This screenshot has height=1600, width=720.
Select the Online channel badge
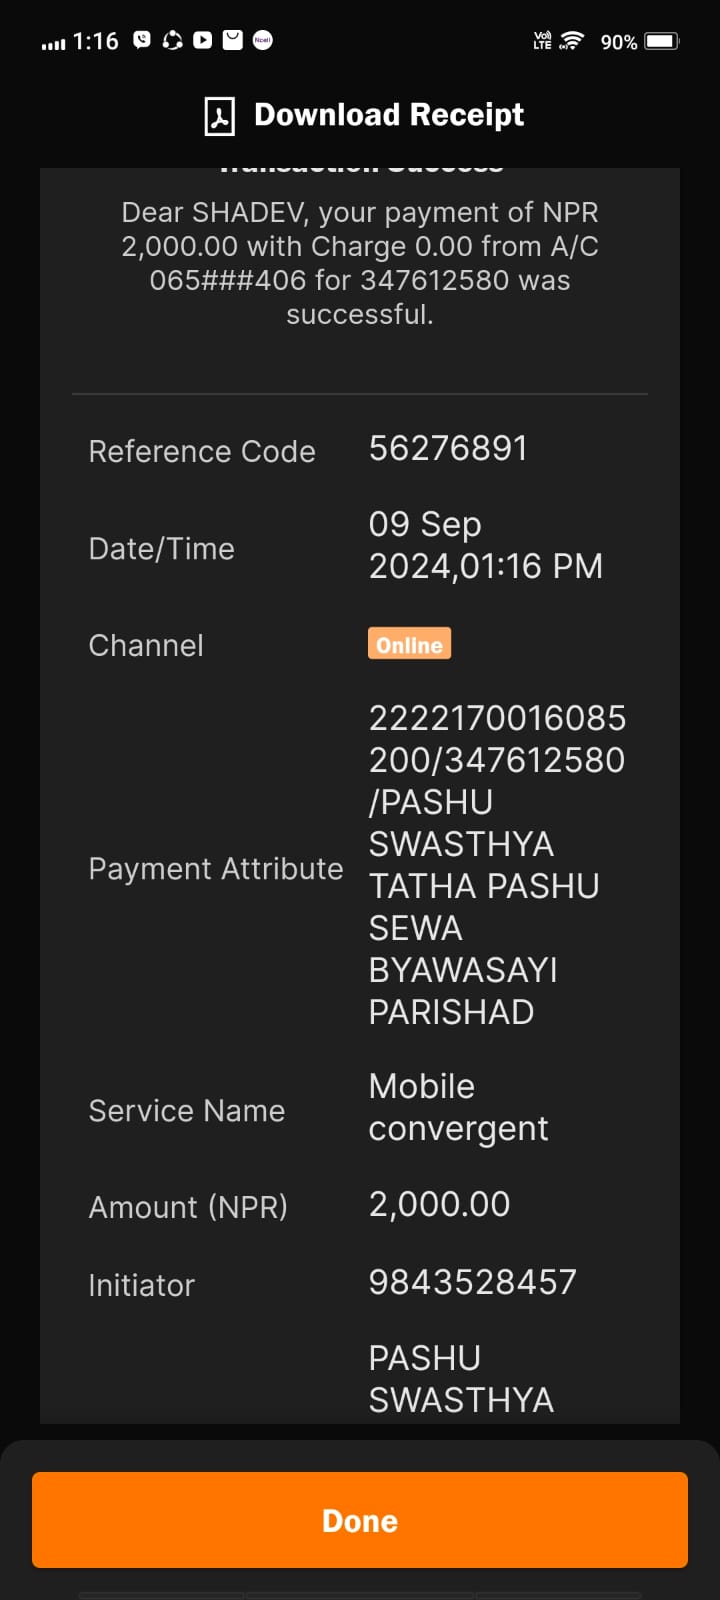point(409,644)
